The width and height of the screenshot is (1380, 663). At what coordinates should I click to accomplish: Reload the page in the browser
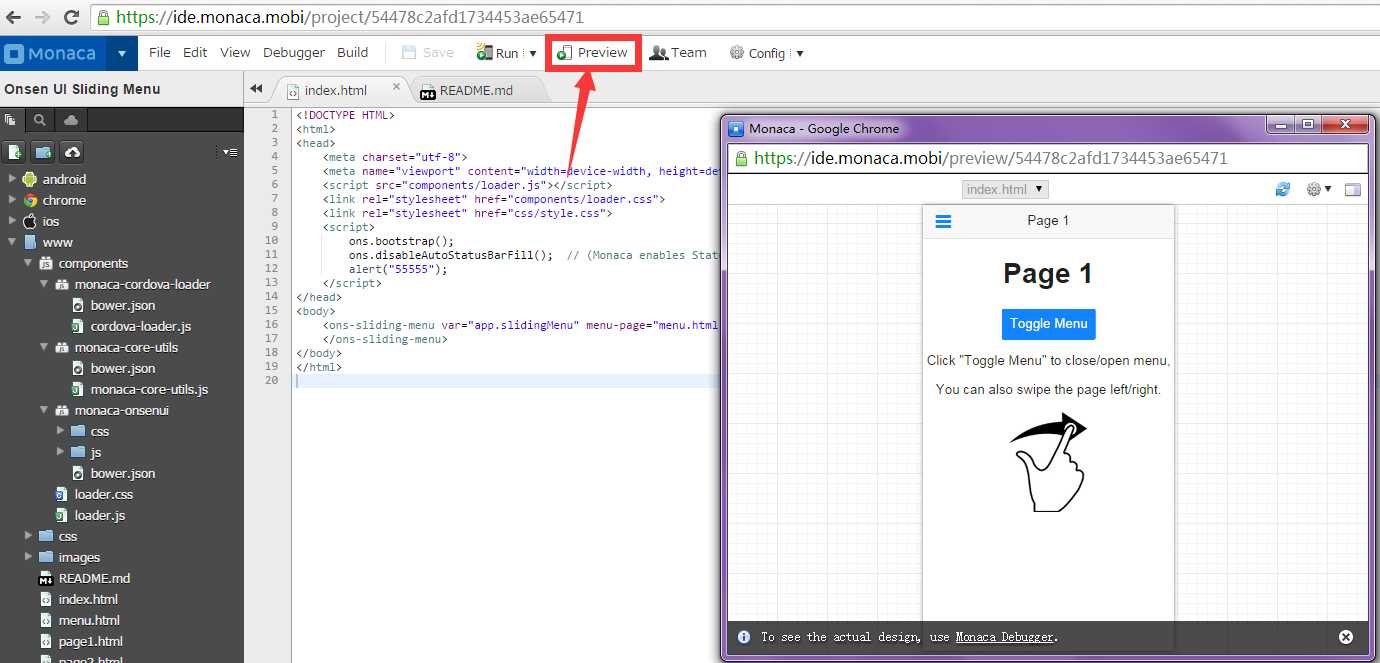point(71,17)
